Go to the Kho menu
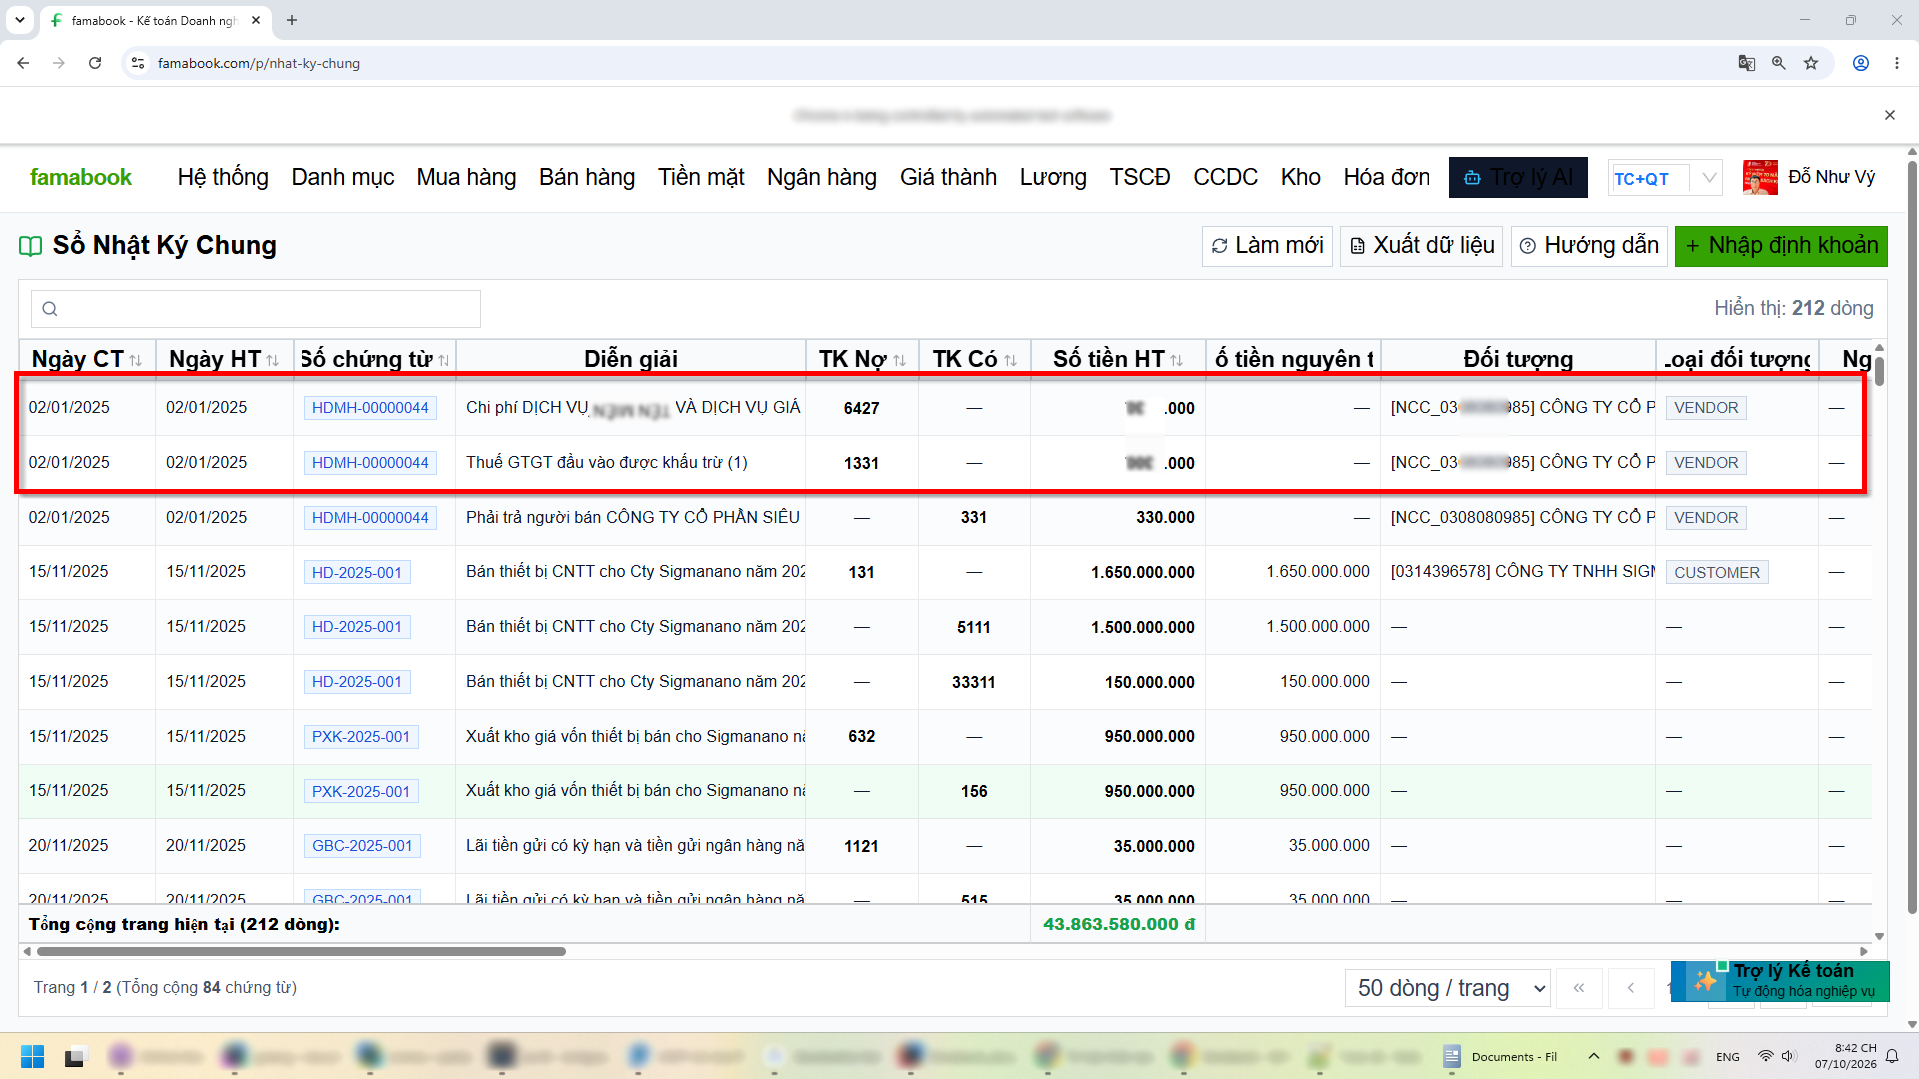Viewport: 1919px width, 1079px height. tap(1300, 177)
